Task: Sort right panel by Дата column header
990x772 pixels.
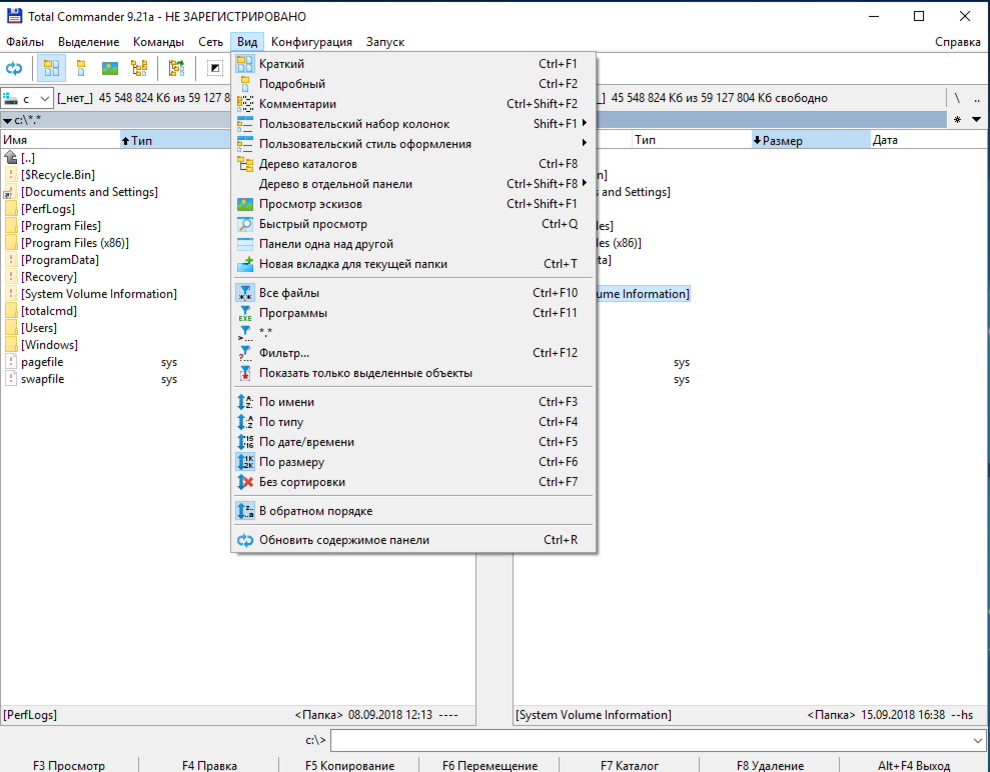Action: pos(928,140)
